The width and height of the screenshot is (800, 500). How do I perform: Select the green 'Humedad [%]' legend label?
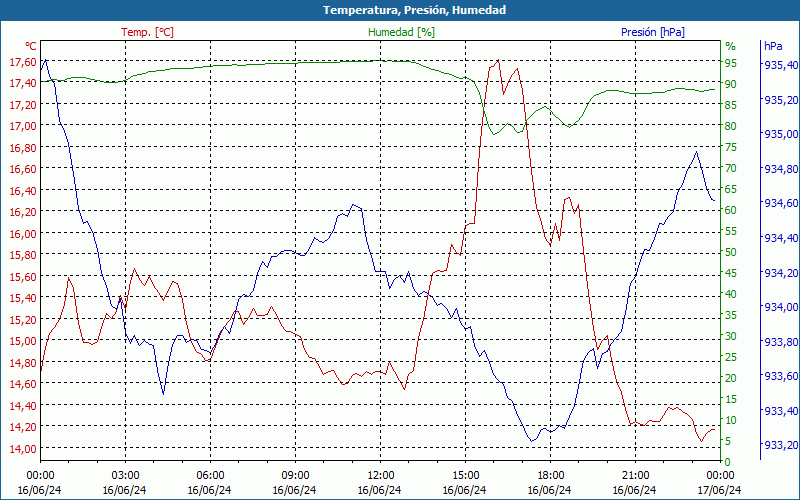pos(402,32)
